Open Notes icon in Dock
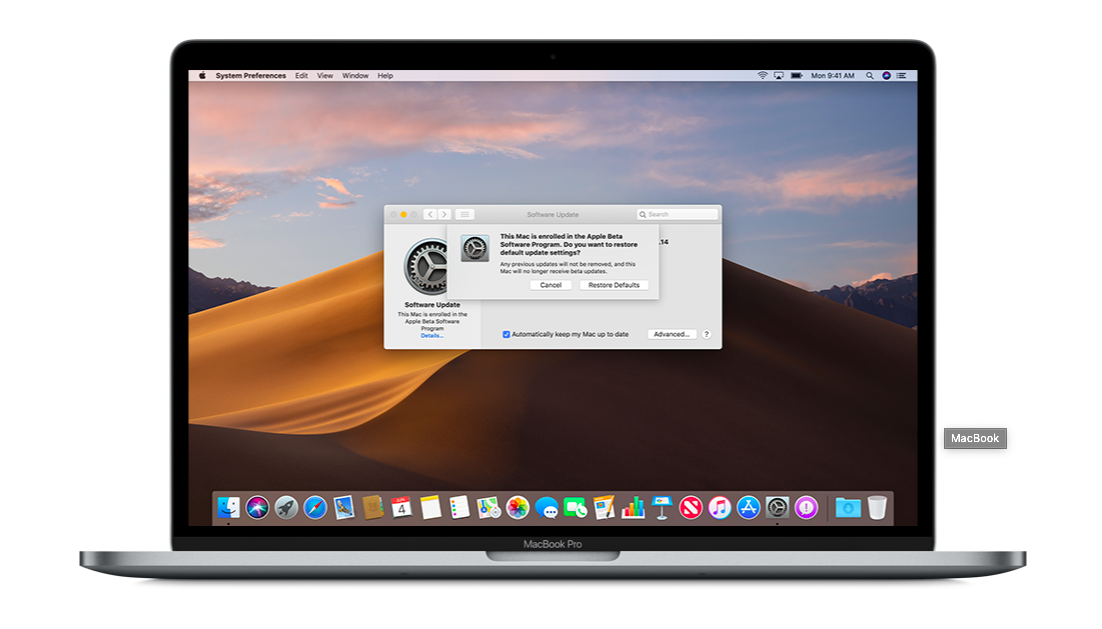This screenshot has height=629, width=1102. click(430, 507)
